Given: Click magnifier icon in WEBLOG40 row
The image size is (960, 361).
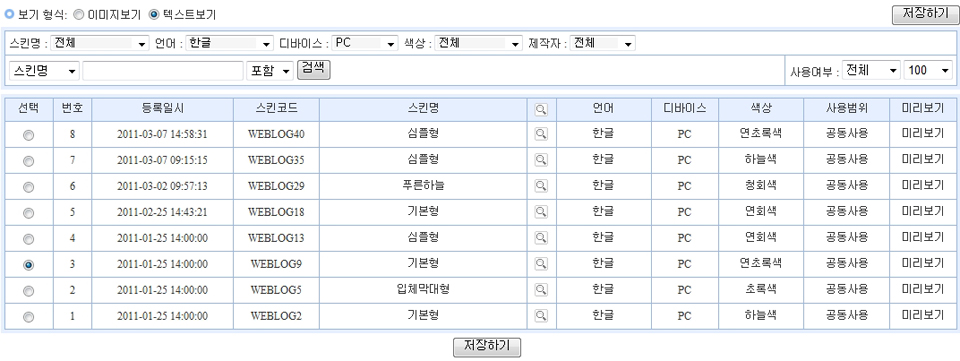Looking at the screenshot, I should pyautogui.click(x=541, y=134).
